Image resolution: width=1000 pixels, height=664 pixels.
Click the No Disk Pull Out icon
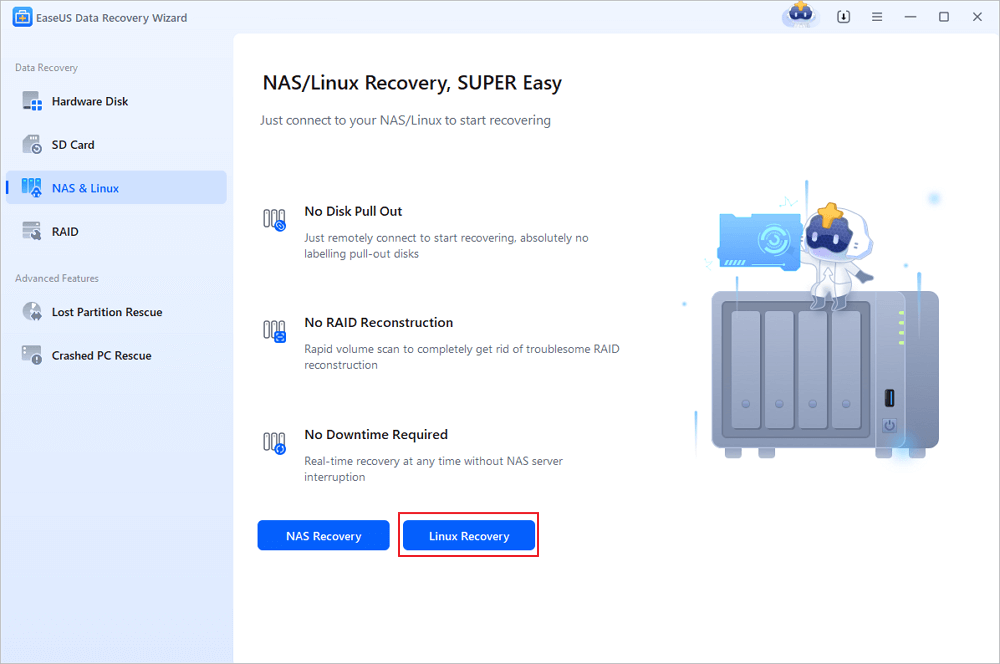pyautogui.click(x=274, y=219)
